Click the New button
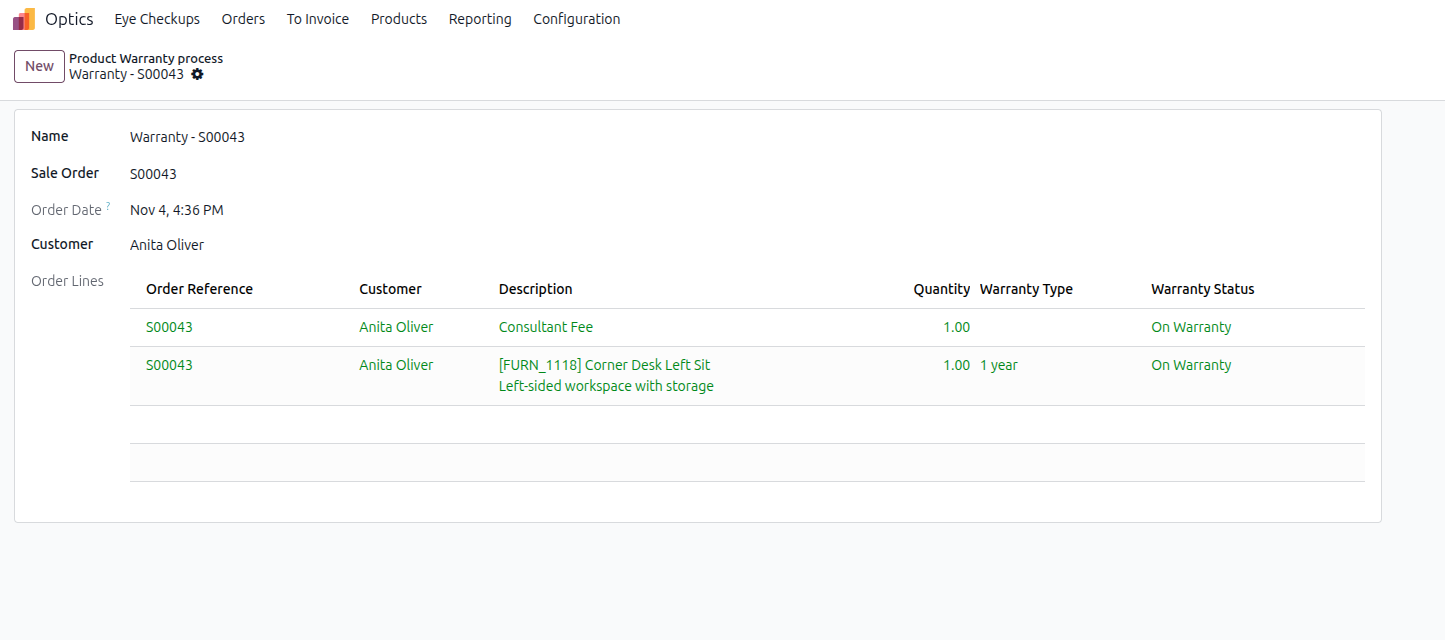Screen dimensions: 1445x640 pyautogui.click(x=39, y=66)
